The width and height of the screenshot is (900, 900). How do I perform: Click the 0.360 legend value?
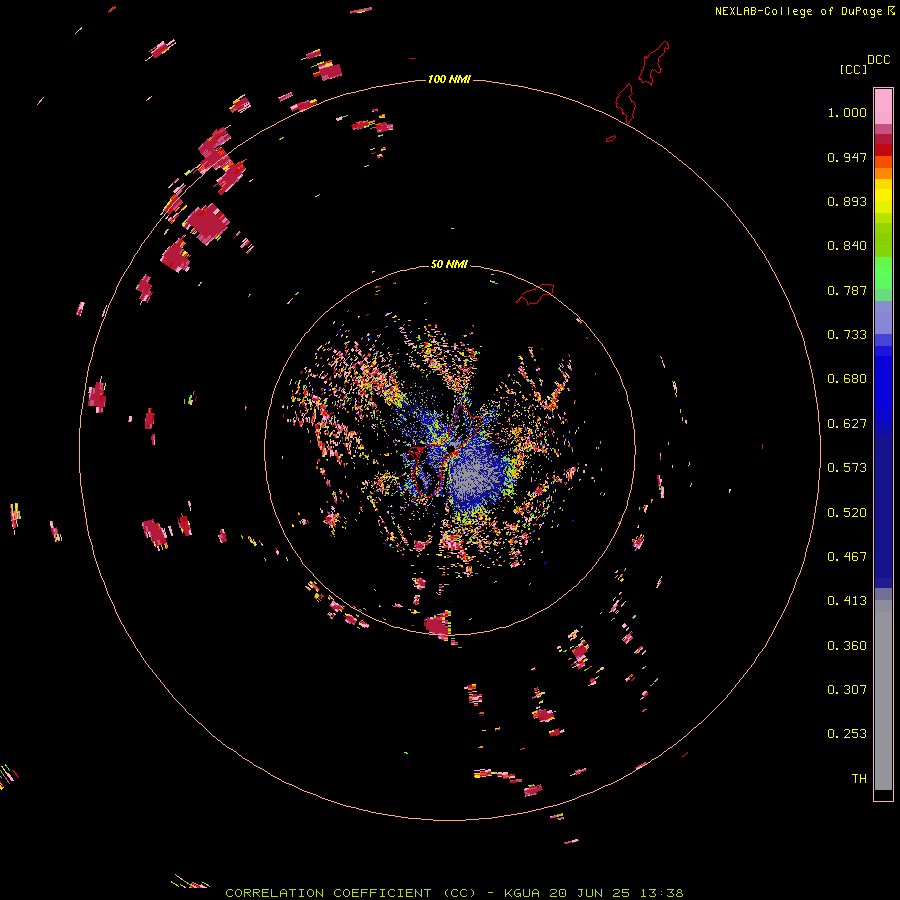point(847,646)
